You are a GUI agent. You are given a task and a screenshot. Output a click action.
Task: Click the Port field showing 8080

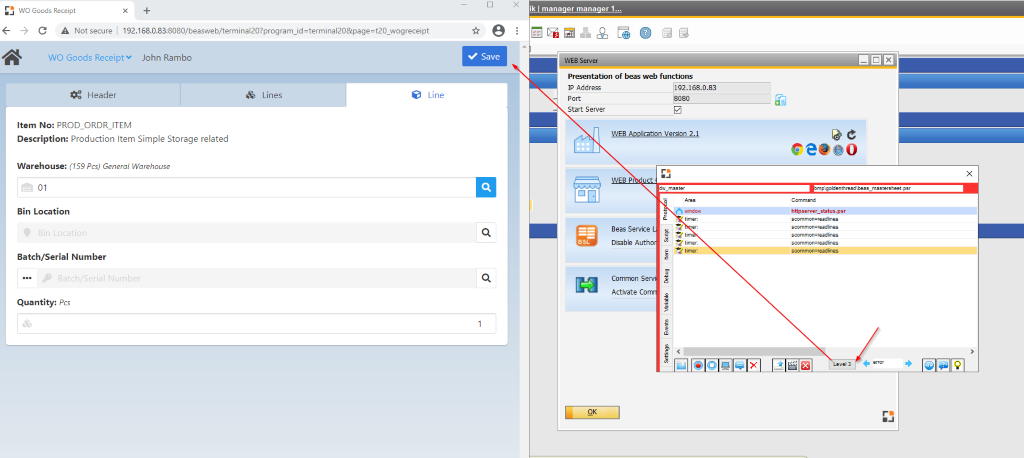point(722,99)
